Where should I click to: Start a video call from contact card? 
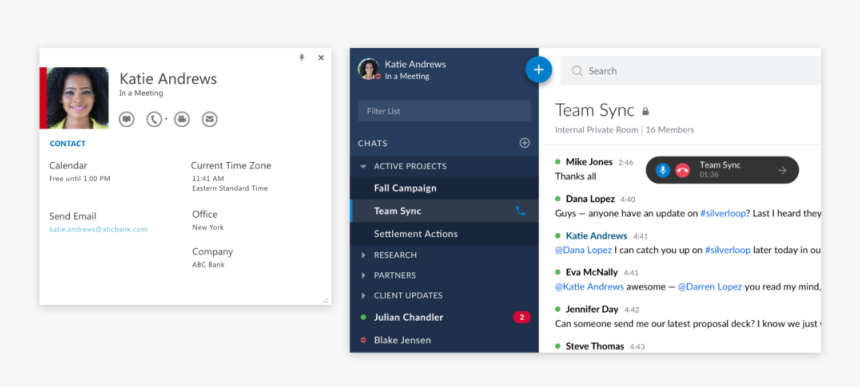182,119
